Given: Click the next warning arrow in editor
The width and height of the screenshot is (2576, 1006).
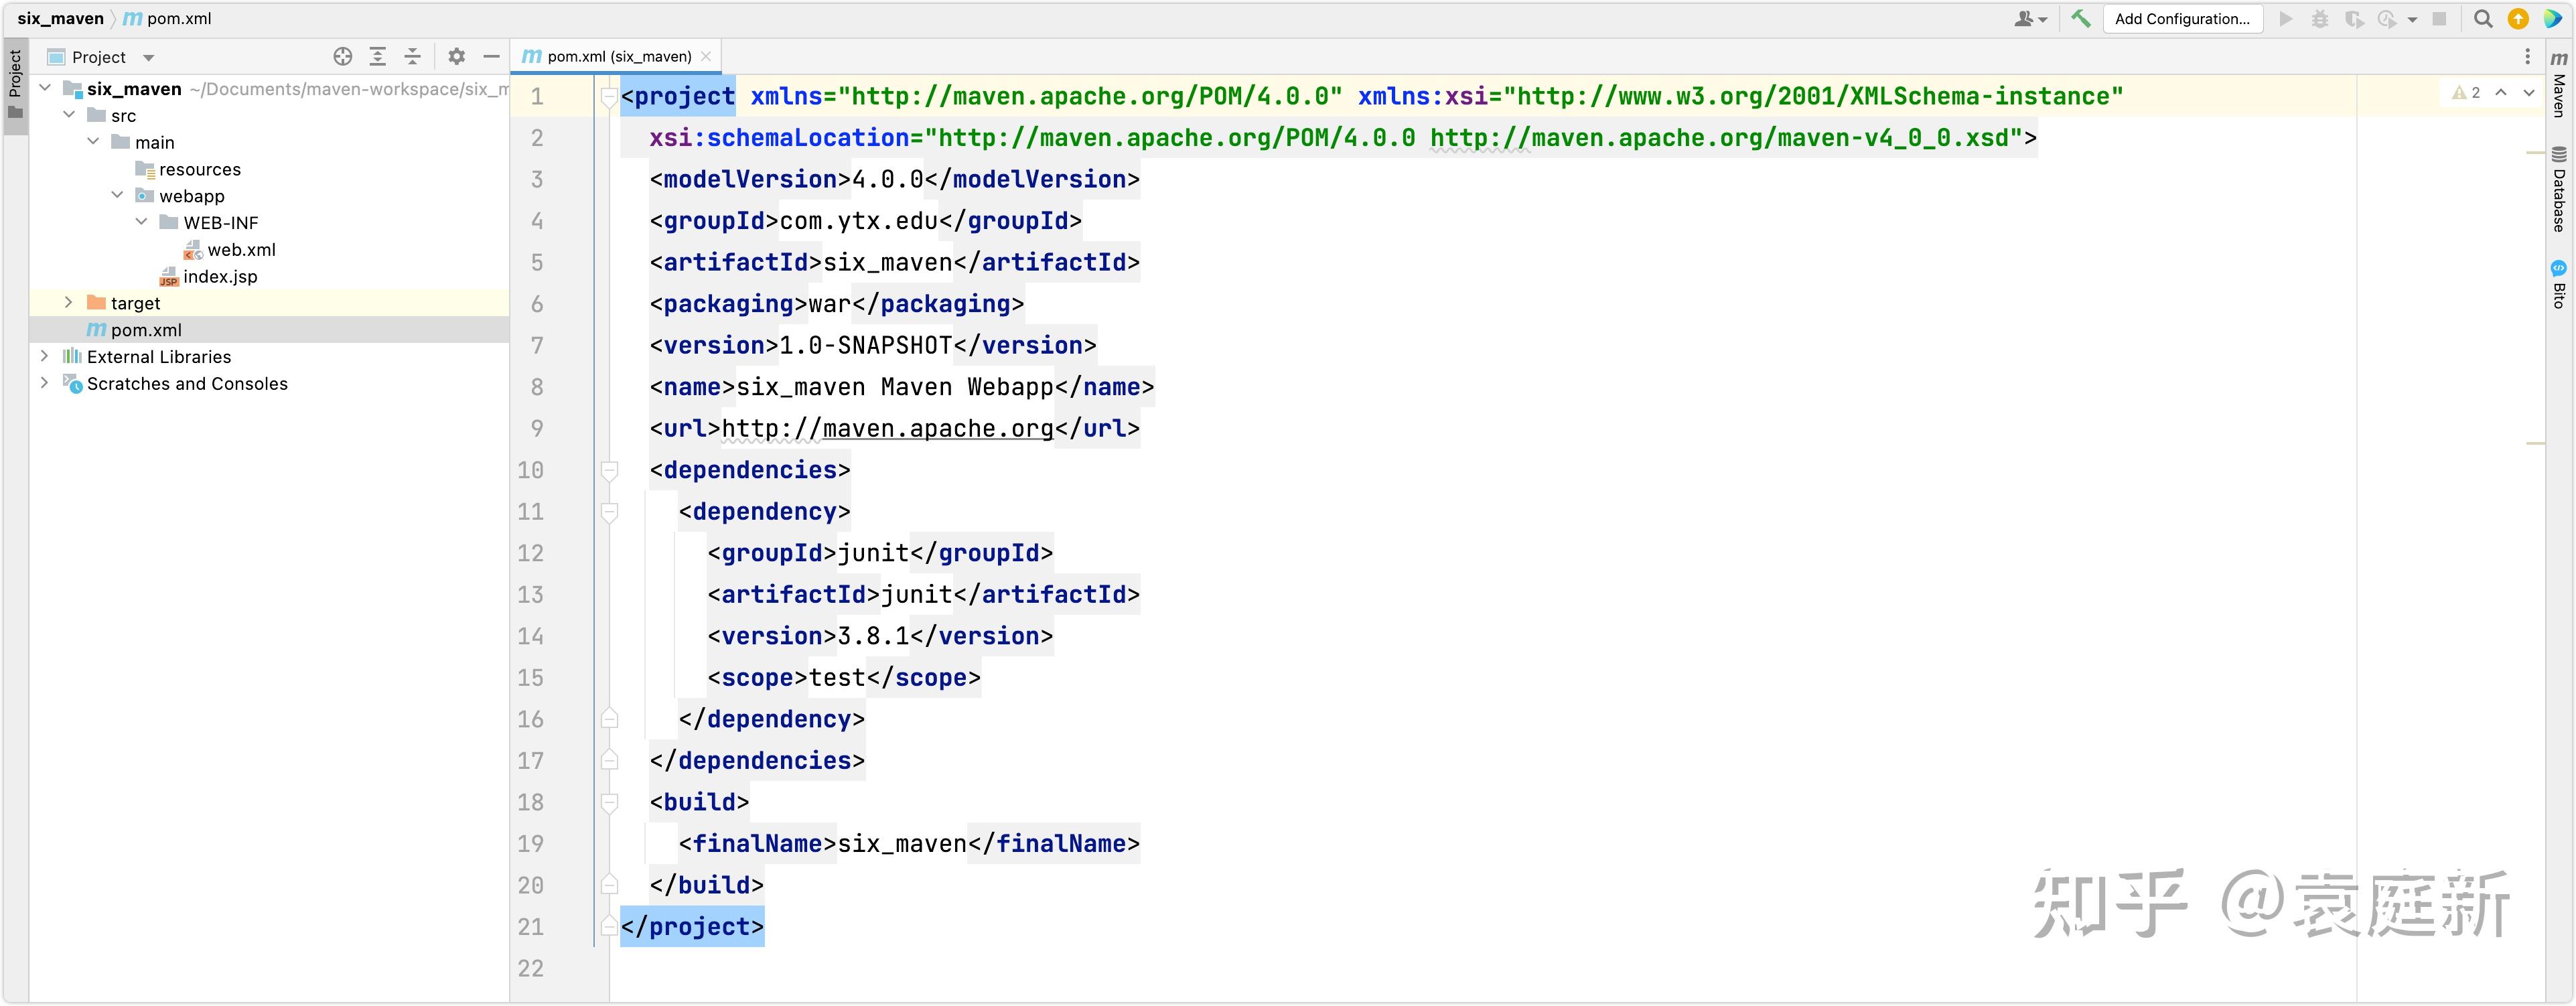Looking at the screenshot, I should pos(2530,92).
